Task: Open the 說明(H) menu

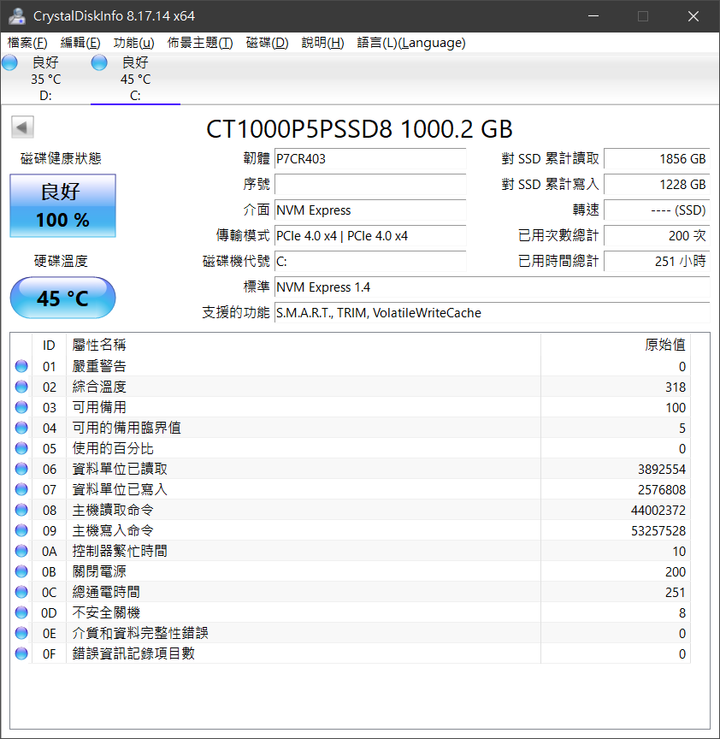Action: tap(323, 43)
